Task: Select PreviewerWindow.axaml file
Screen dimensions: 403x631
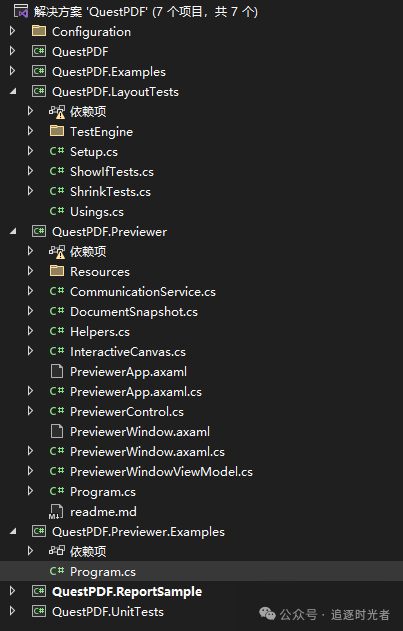Action: [x=140, y=432]
